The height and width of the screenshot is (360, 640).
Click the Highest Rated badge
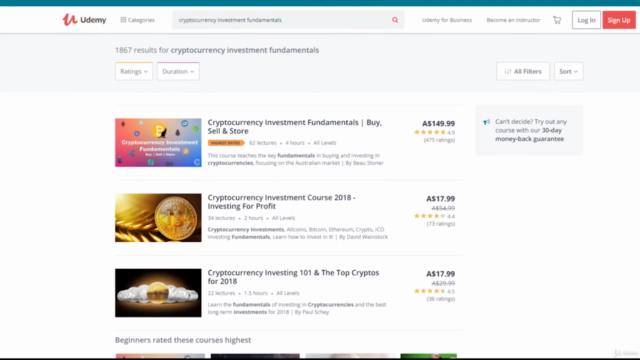click(226, 143)
